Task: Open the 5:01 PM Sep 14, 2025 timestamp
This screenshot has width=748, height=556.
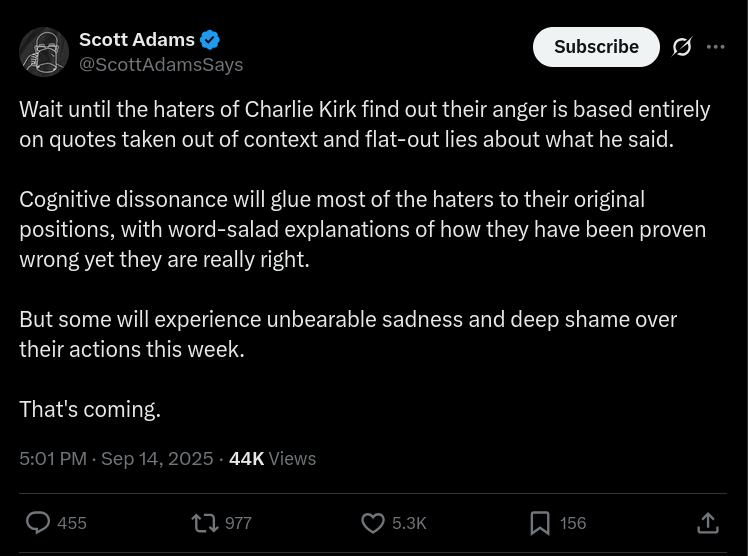Action: (x=116, y=458)
